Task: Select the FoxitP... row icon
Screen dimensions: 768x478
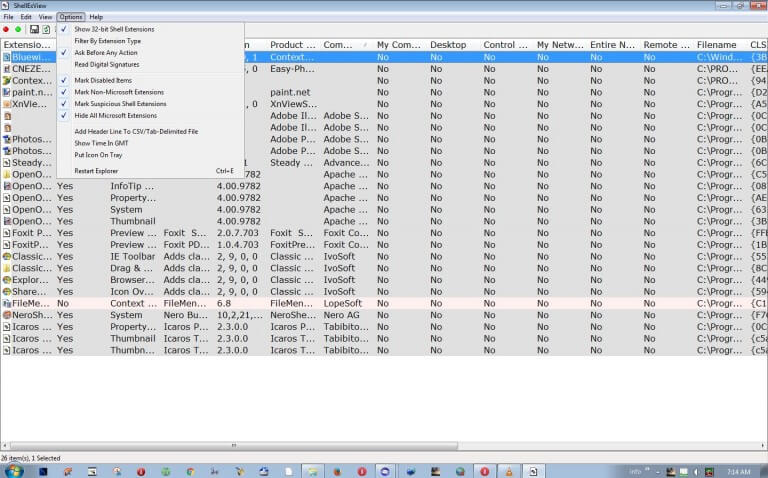Action: (x=7, y=245)
